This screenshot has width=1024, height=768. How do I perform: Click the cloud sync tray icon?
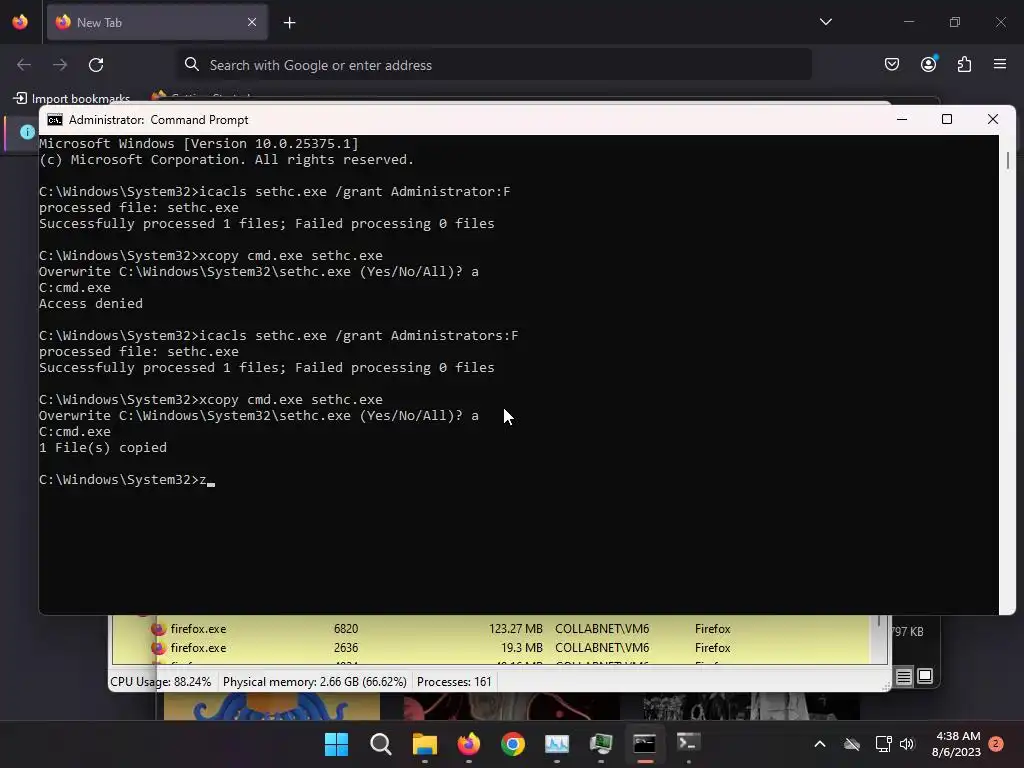(x=852, y=744)
